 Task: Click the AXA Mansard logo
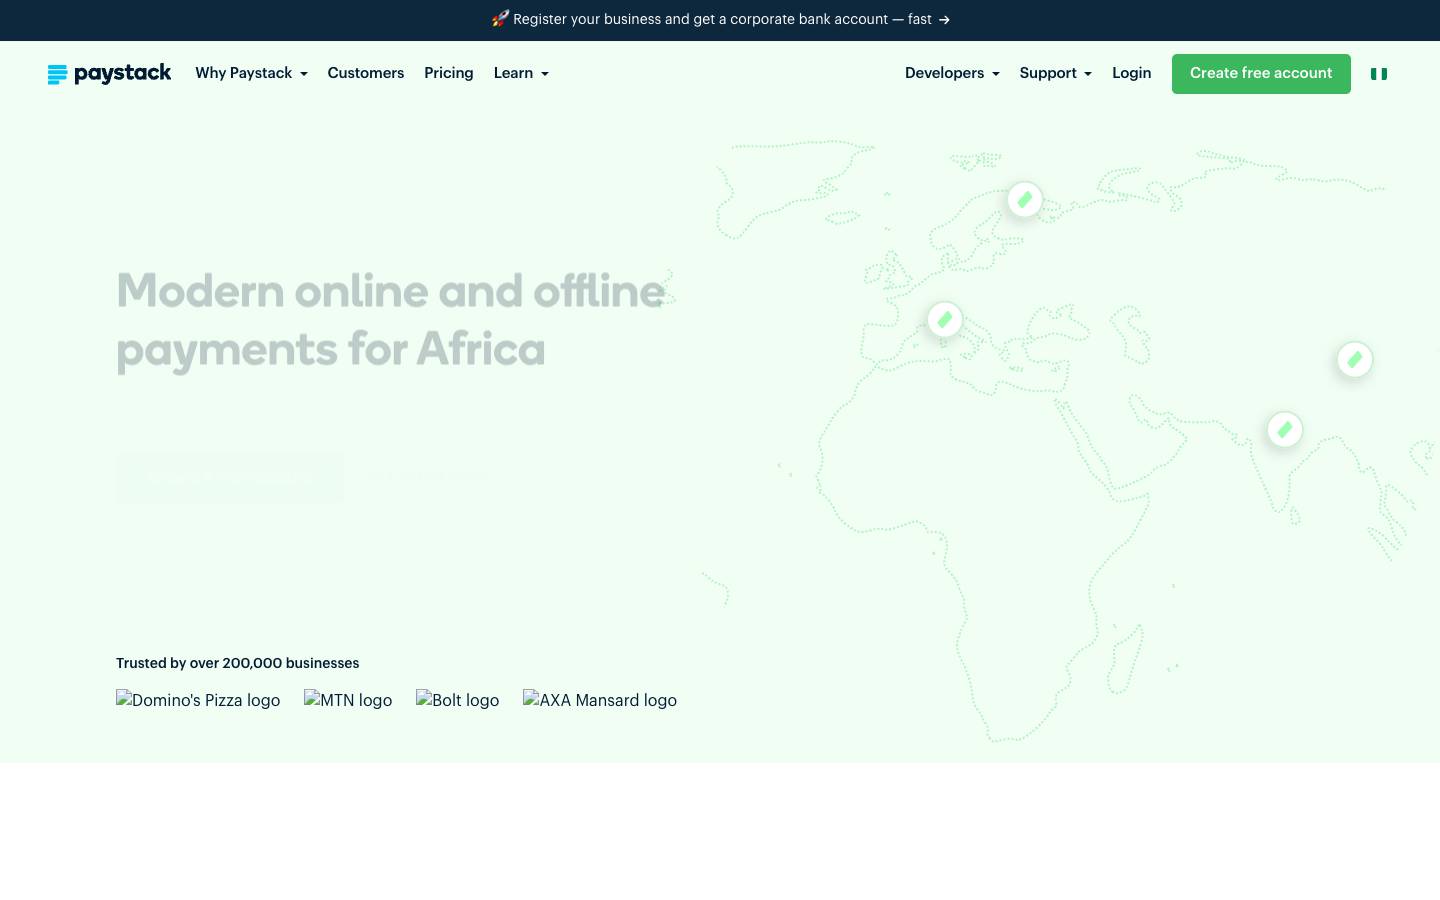[x=600, y=700]
